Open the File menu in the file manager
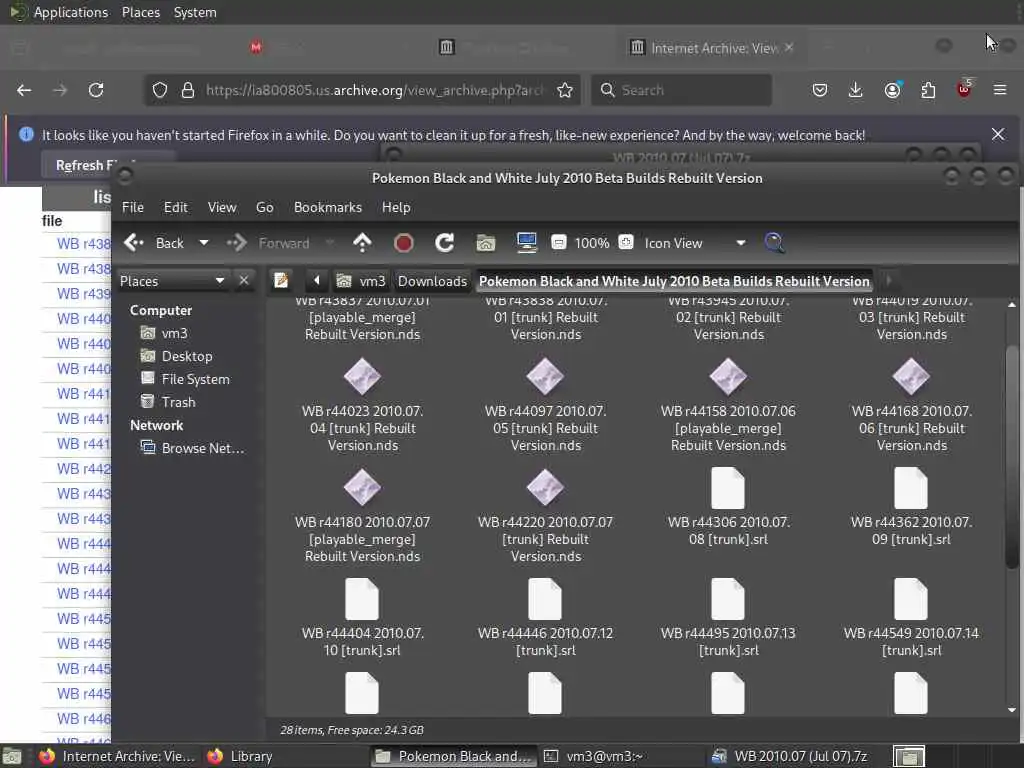 (133, 207)
